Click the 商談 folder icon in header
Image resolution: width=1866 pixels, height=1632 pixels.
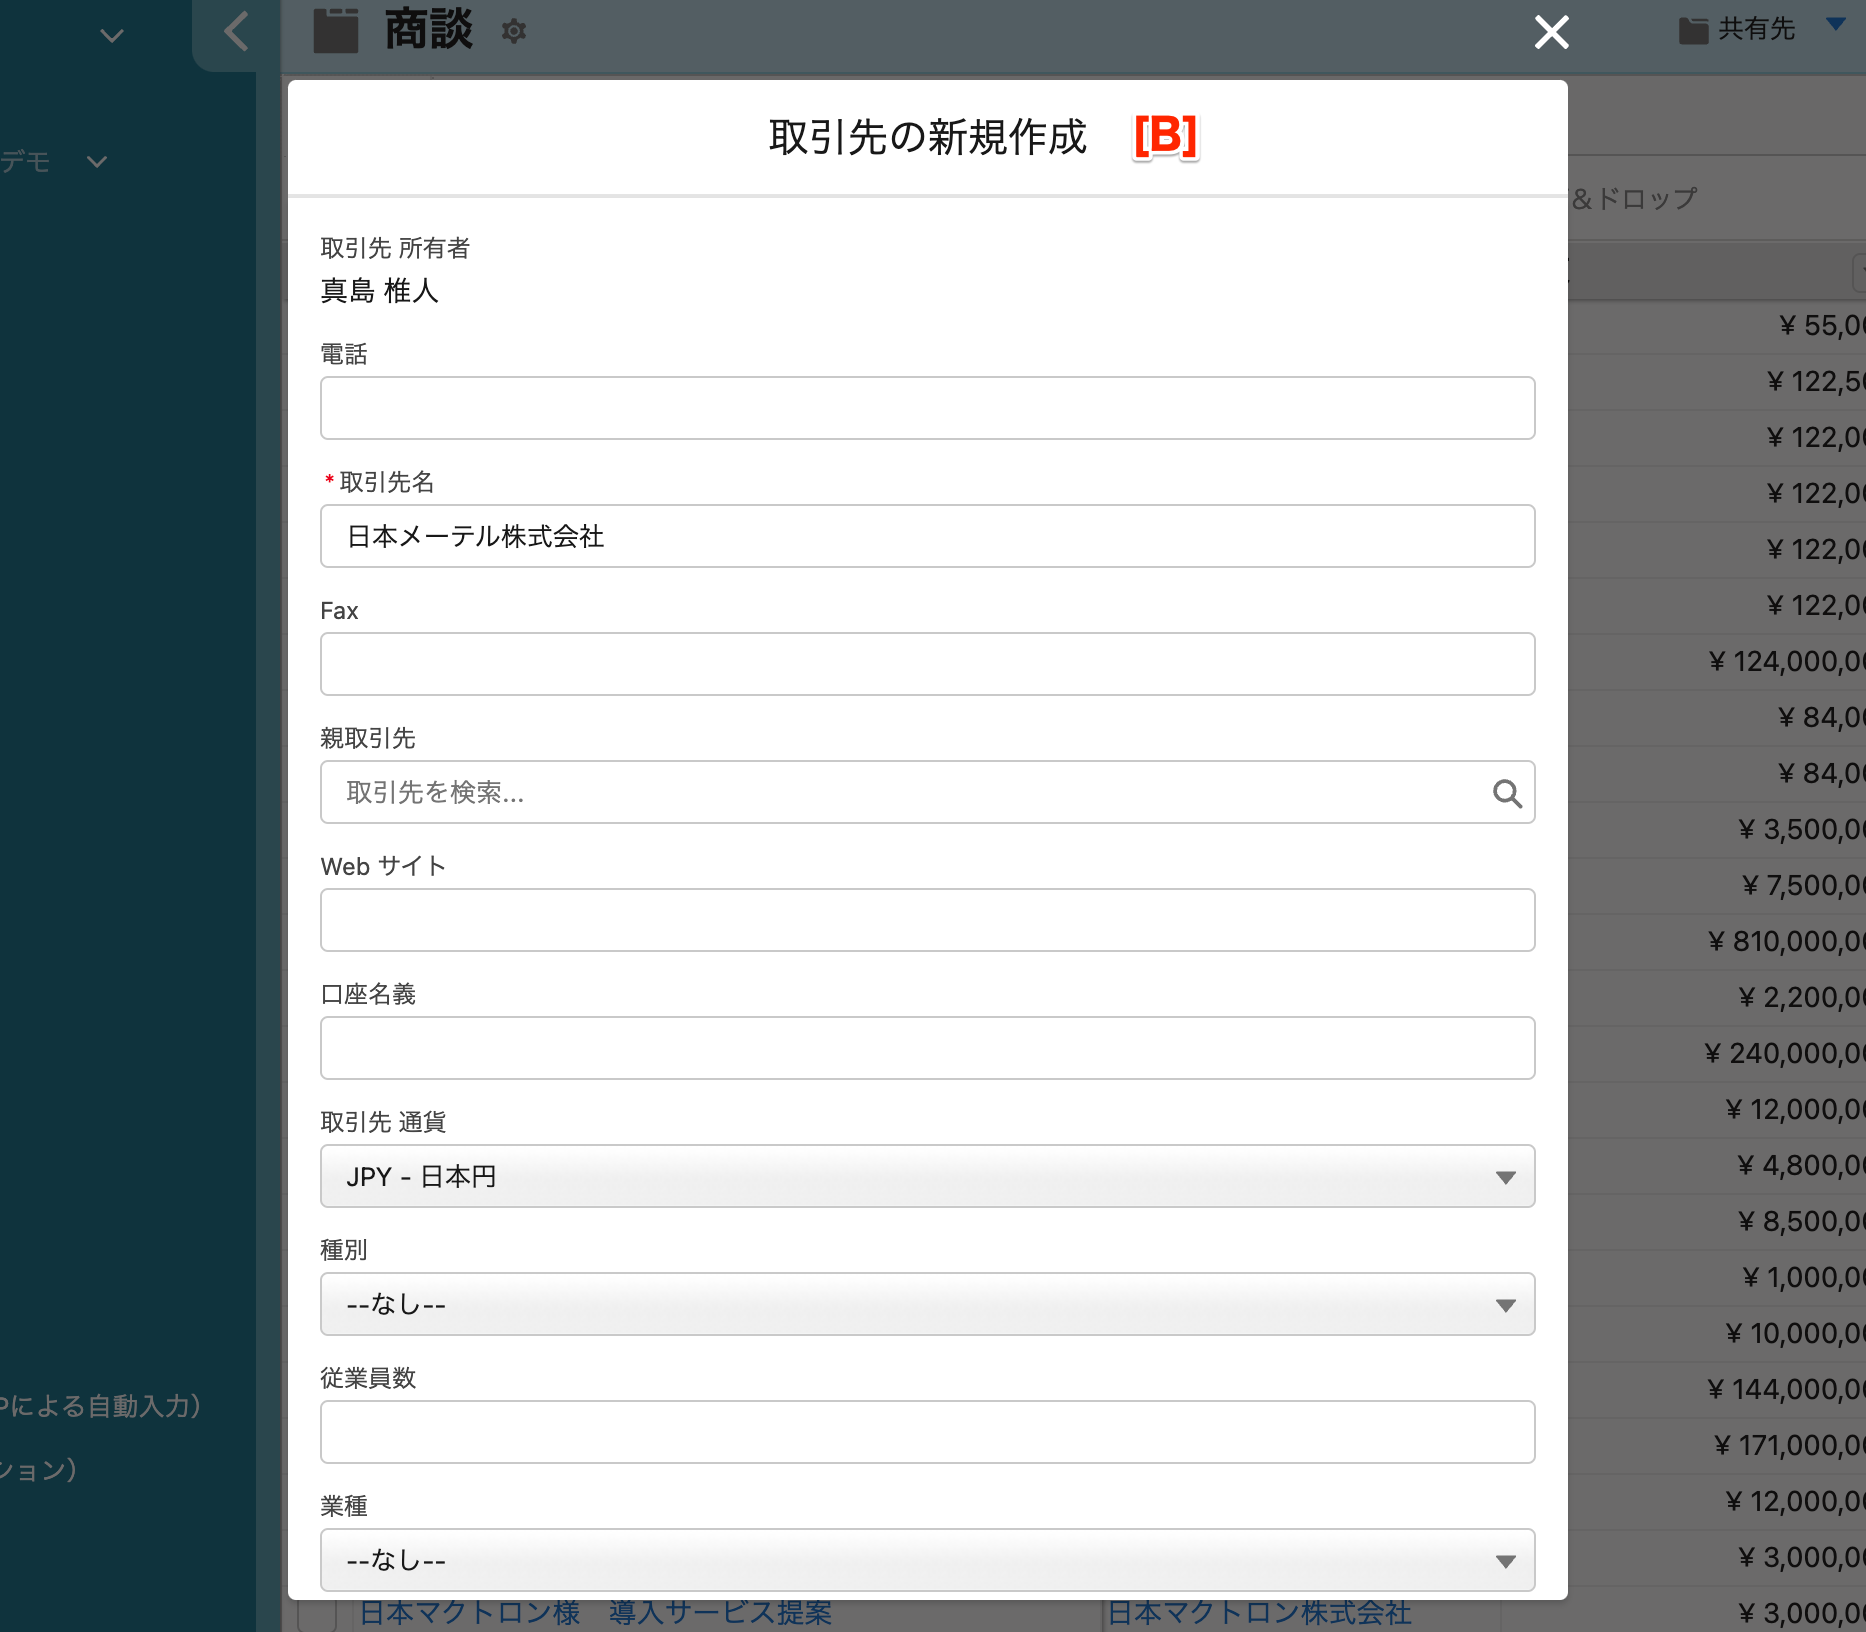pos(336,31)
